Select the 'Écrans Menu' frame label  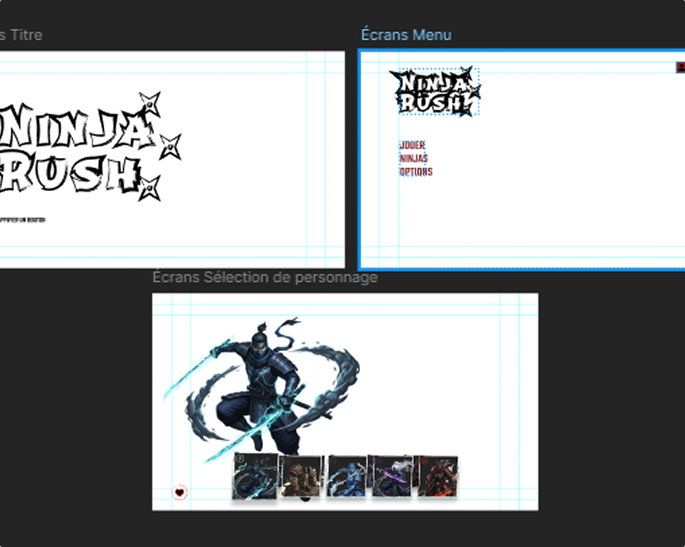coord(406,35)
